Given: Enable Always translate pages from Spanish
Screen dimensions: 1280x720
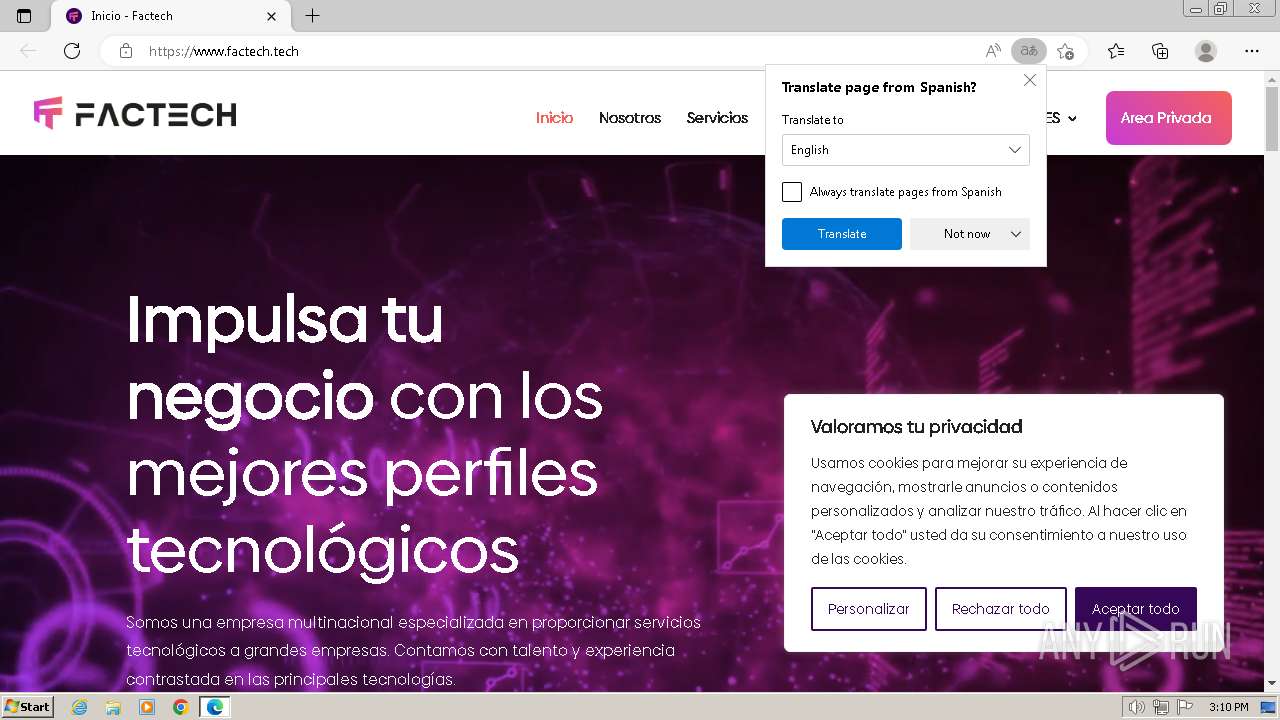Looking at the screenshot, I should tap(792, 192).
